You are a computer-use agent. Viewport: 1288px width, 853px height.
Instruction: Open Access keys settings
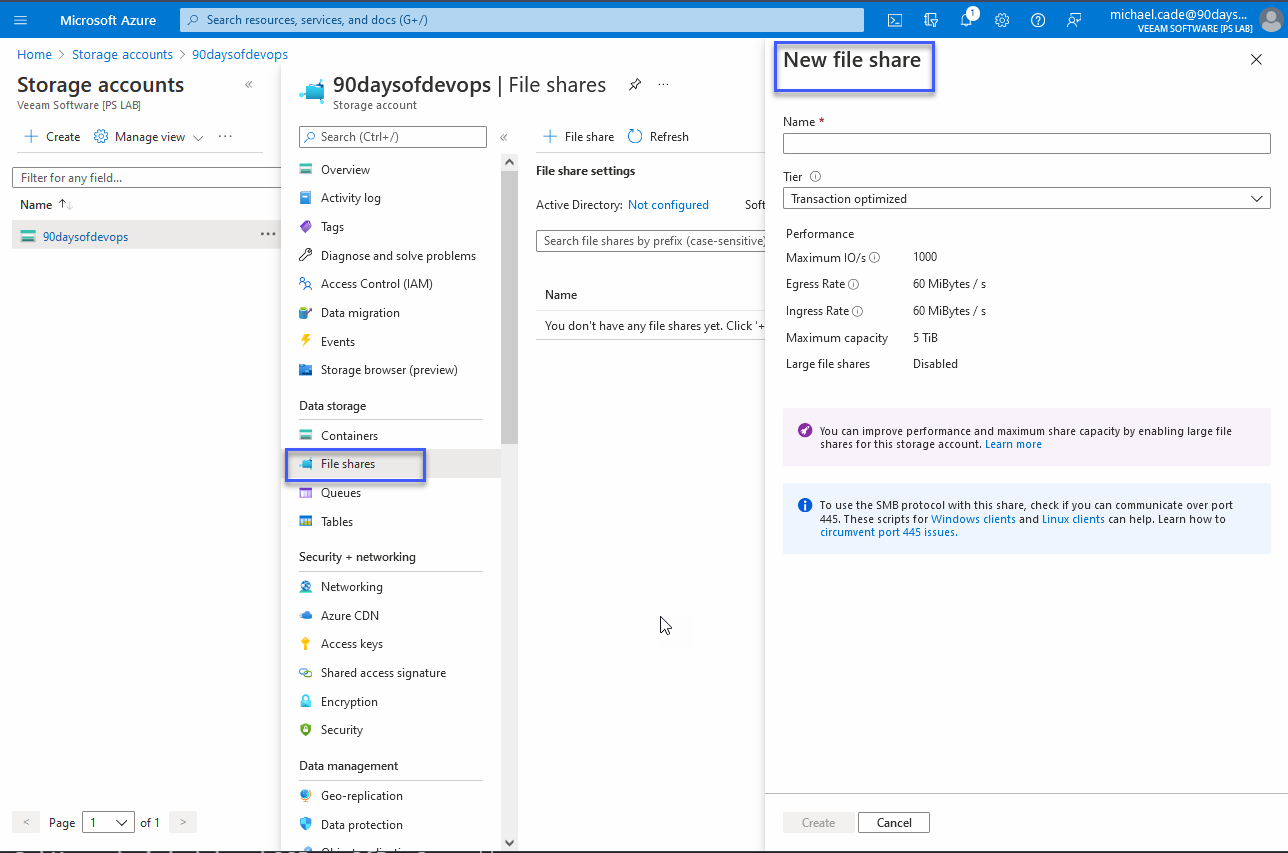[351, 643]
